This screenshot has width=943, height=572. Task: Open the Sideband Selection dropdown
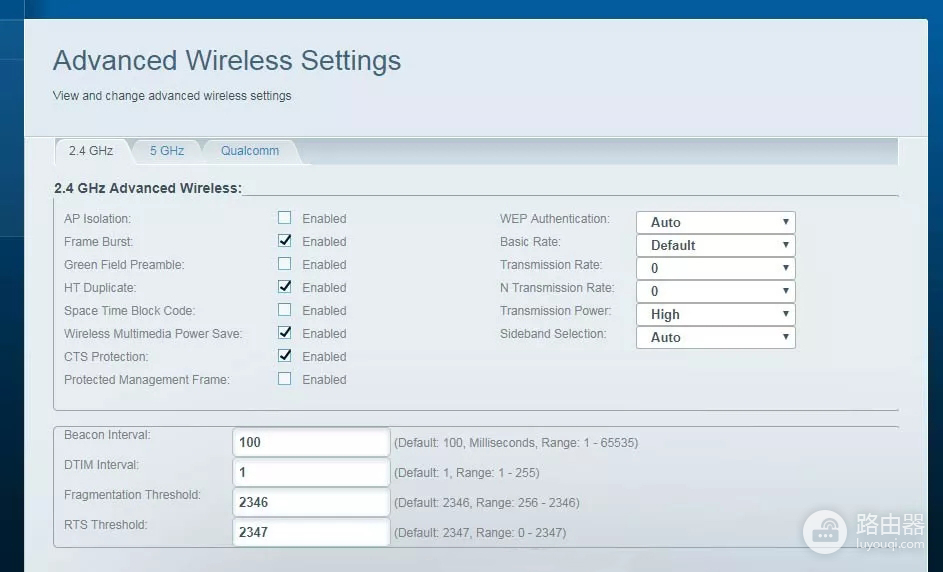click(715, 337)
